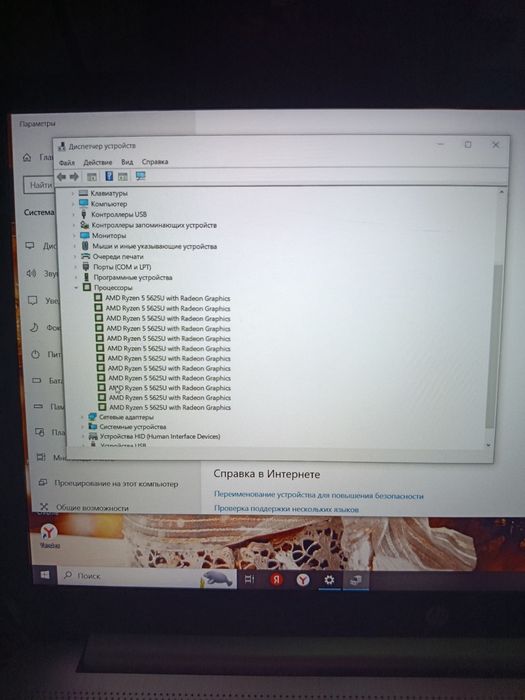Click the red Yandex icon on the taskbar
The image size is (525, 700).
[276, 579]
